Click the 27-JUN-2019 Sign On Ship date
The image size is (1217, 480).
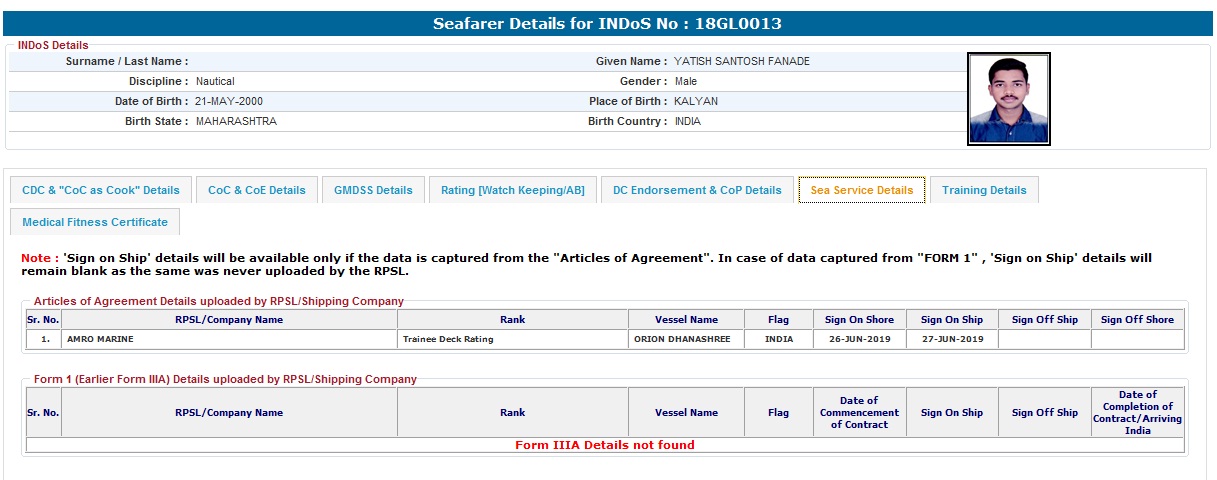point(951,339)
